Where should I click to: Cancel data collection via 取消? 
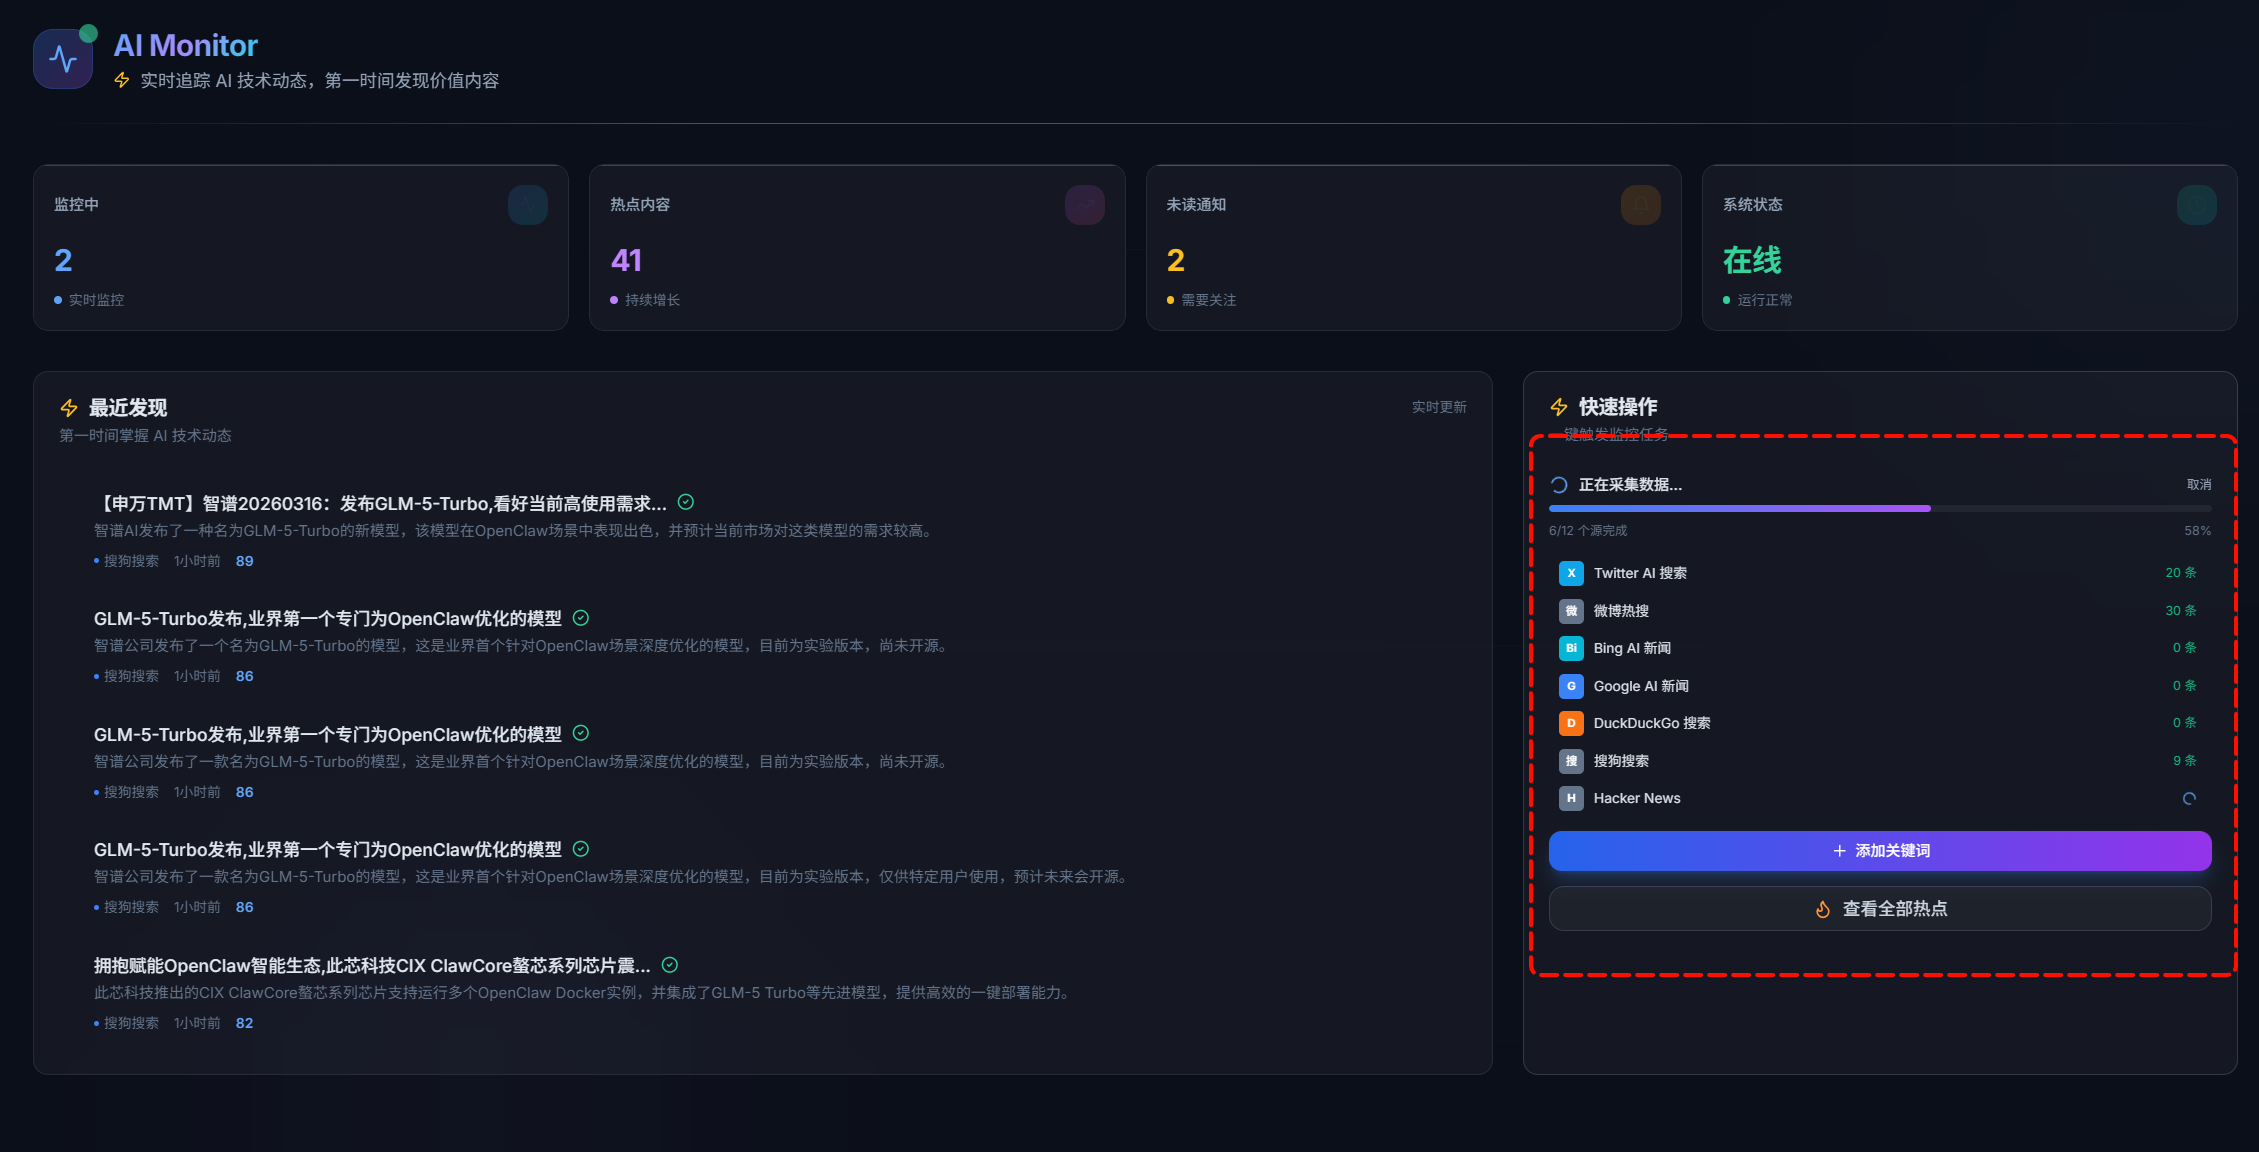click(2198, 485)
